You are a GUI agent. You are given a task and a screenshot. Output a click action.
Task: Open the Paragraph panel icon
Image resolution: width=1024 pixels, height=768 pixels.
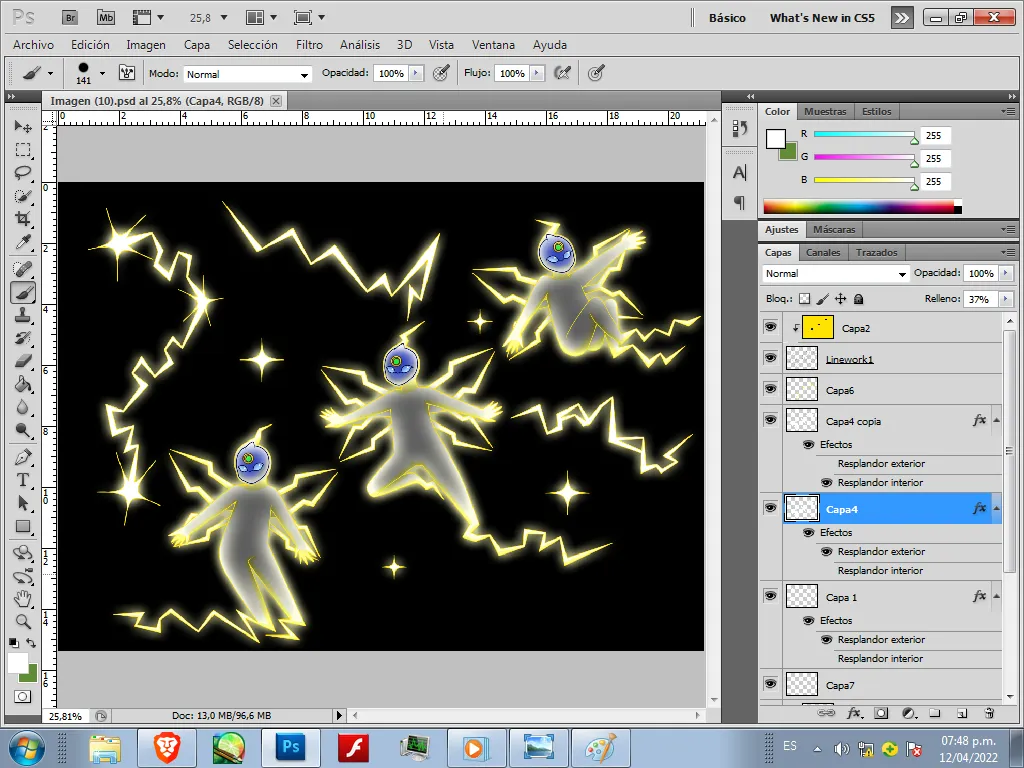click(x=739, y=202)
